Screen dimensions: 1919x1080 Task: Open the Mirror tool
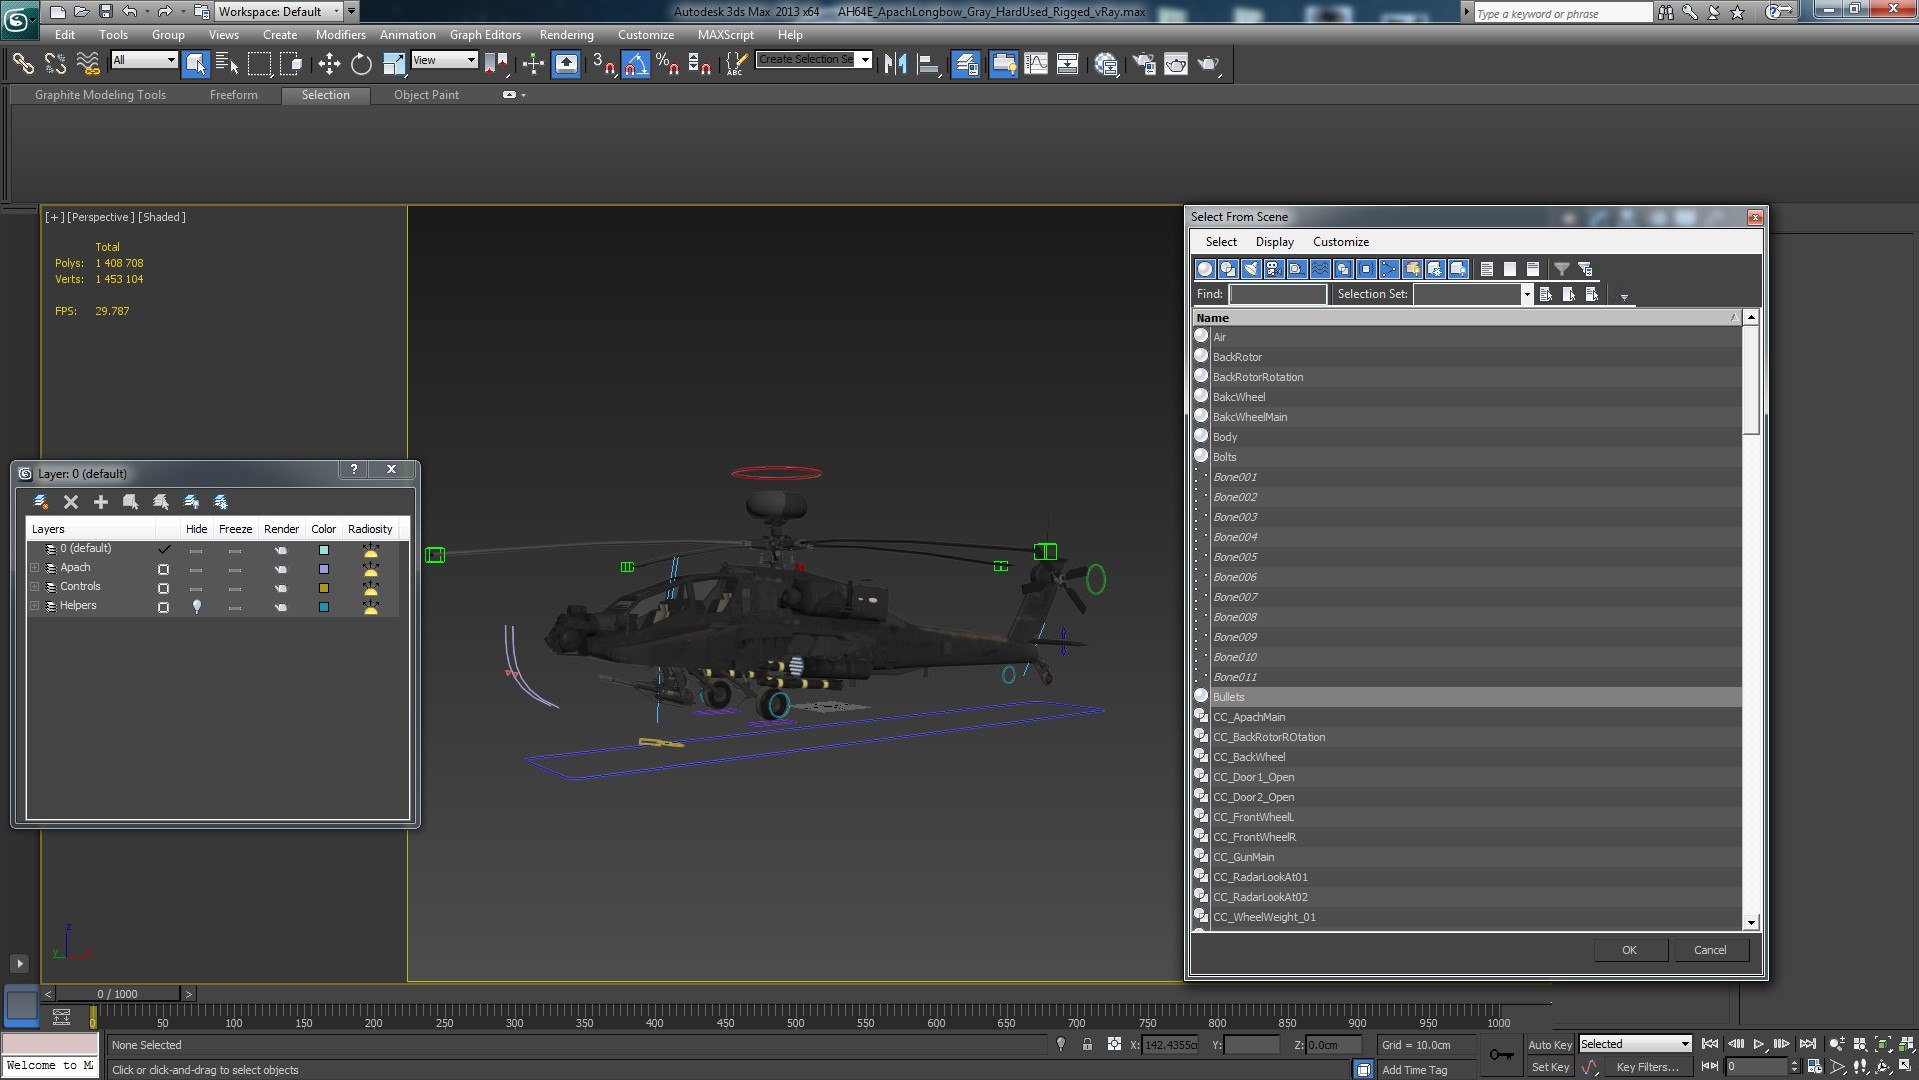click(895, 64)
